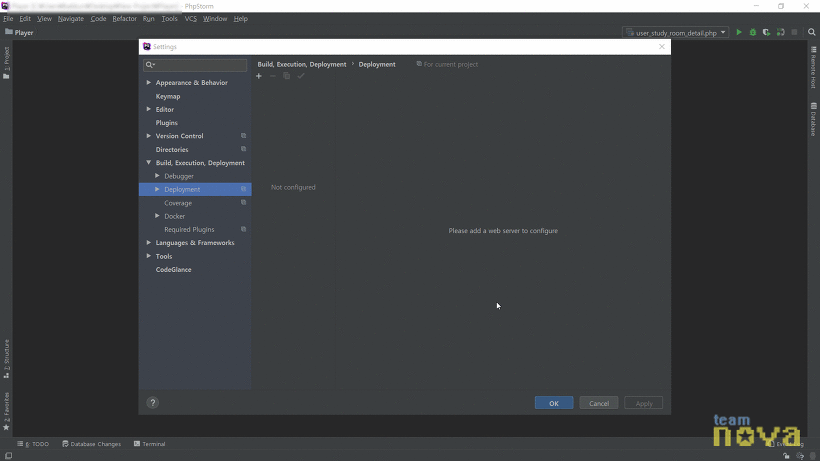Click the remove server minus icon
Screen dimensions: 820x461
(272, 76)
